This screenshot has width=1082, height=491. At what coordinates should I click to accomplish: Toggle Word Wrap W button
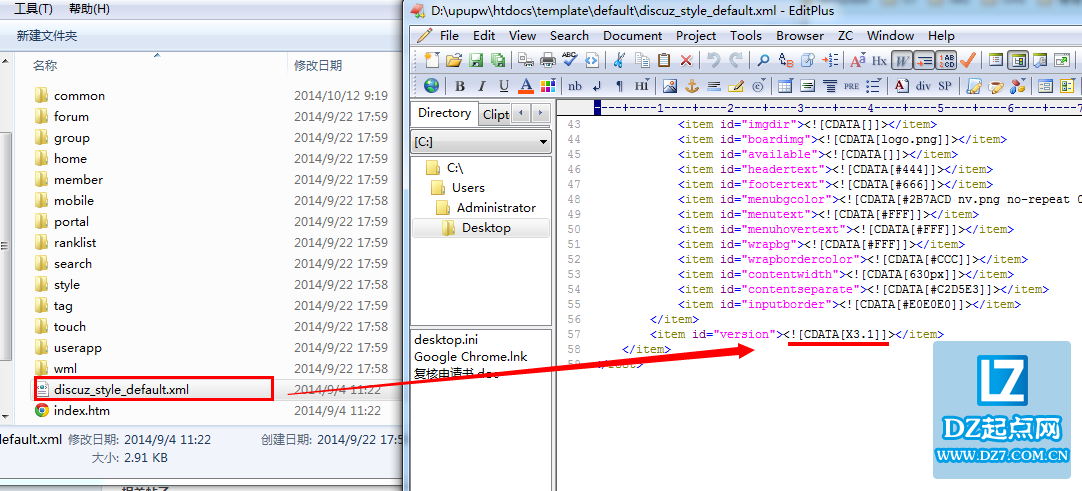pos(902,60)
